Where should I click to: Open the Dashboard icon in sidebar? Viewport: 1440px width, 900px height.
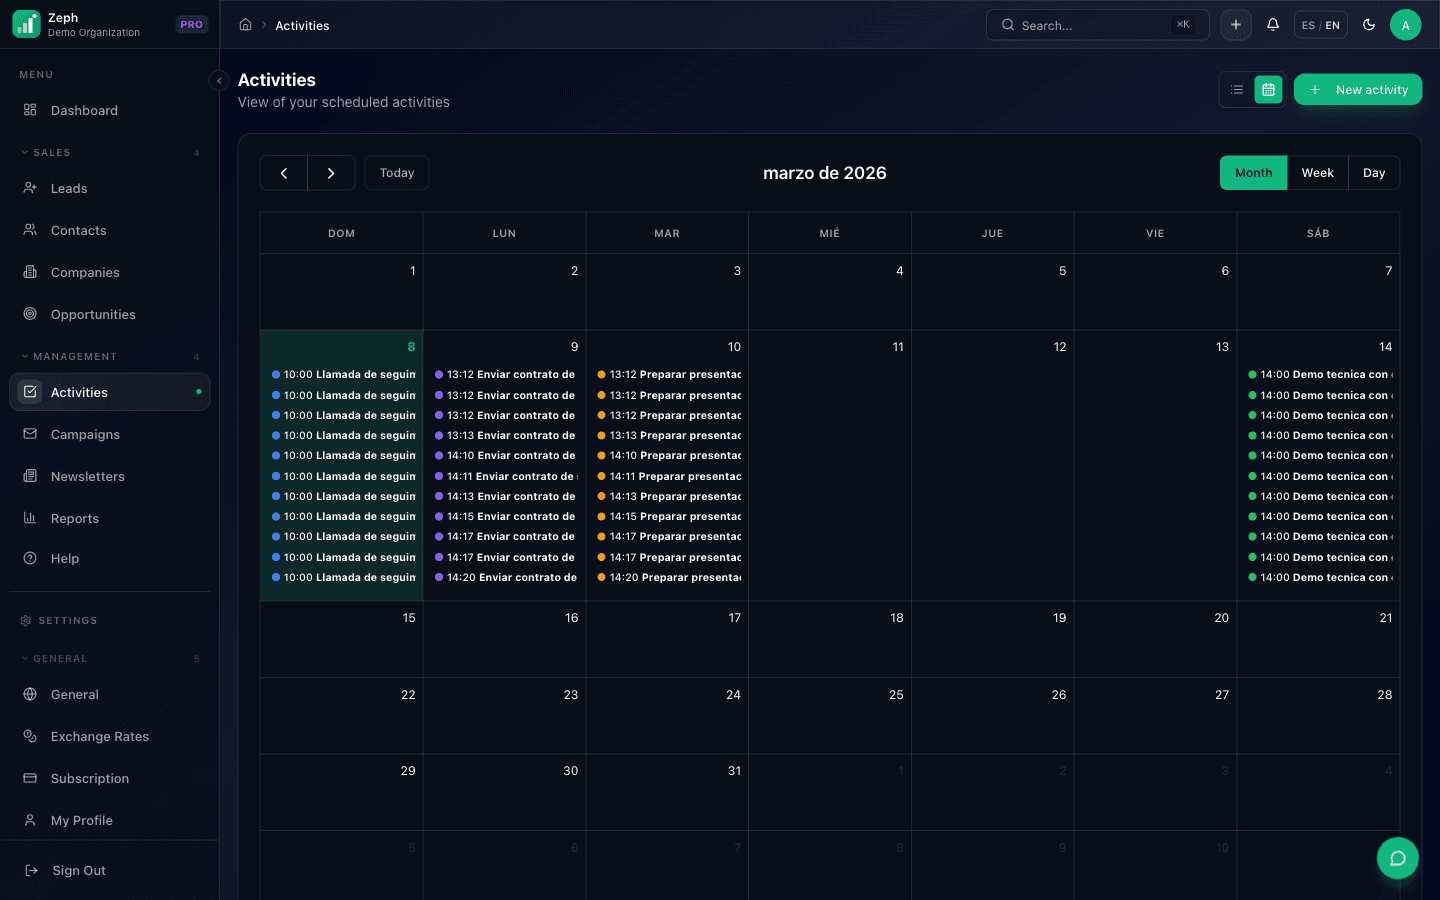point(30,110)
